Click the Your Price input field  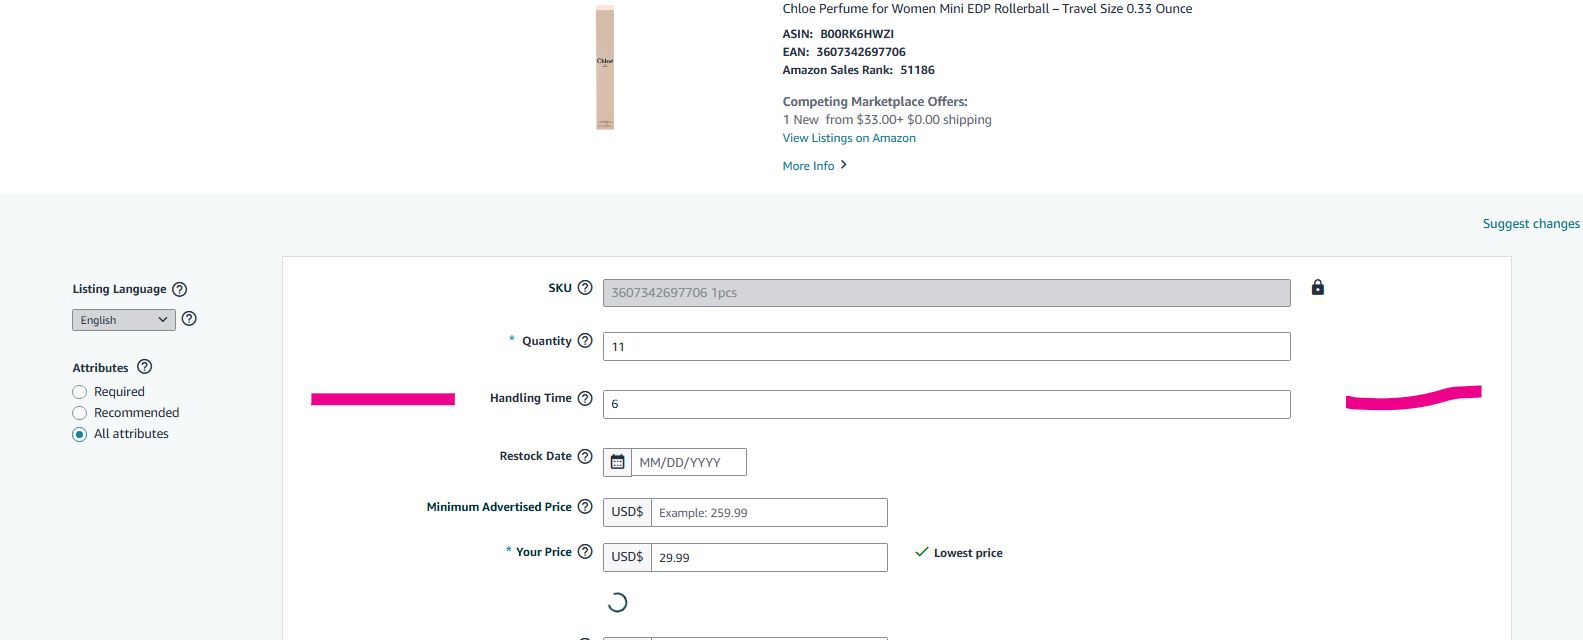pos(769,558)
